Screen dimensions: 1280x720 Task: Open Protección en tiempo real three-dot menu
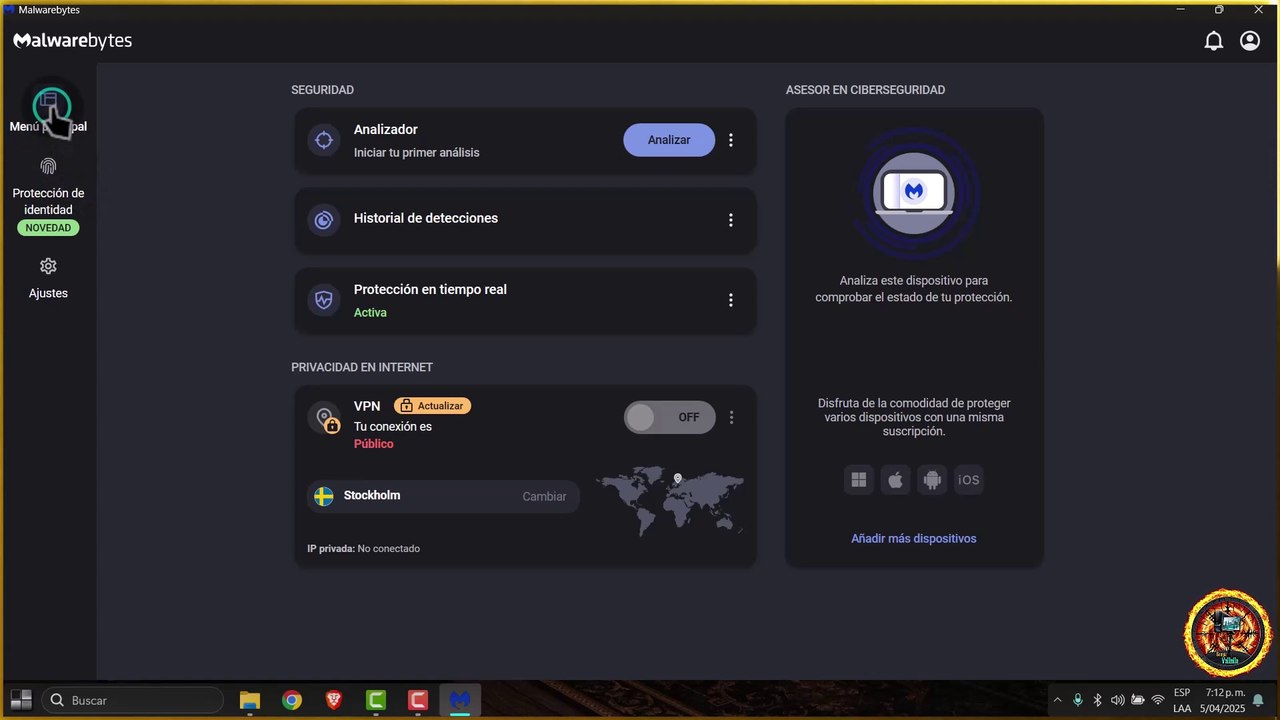(x=731, y=300)
